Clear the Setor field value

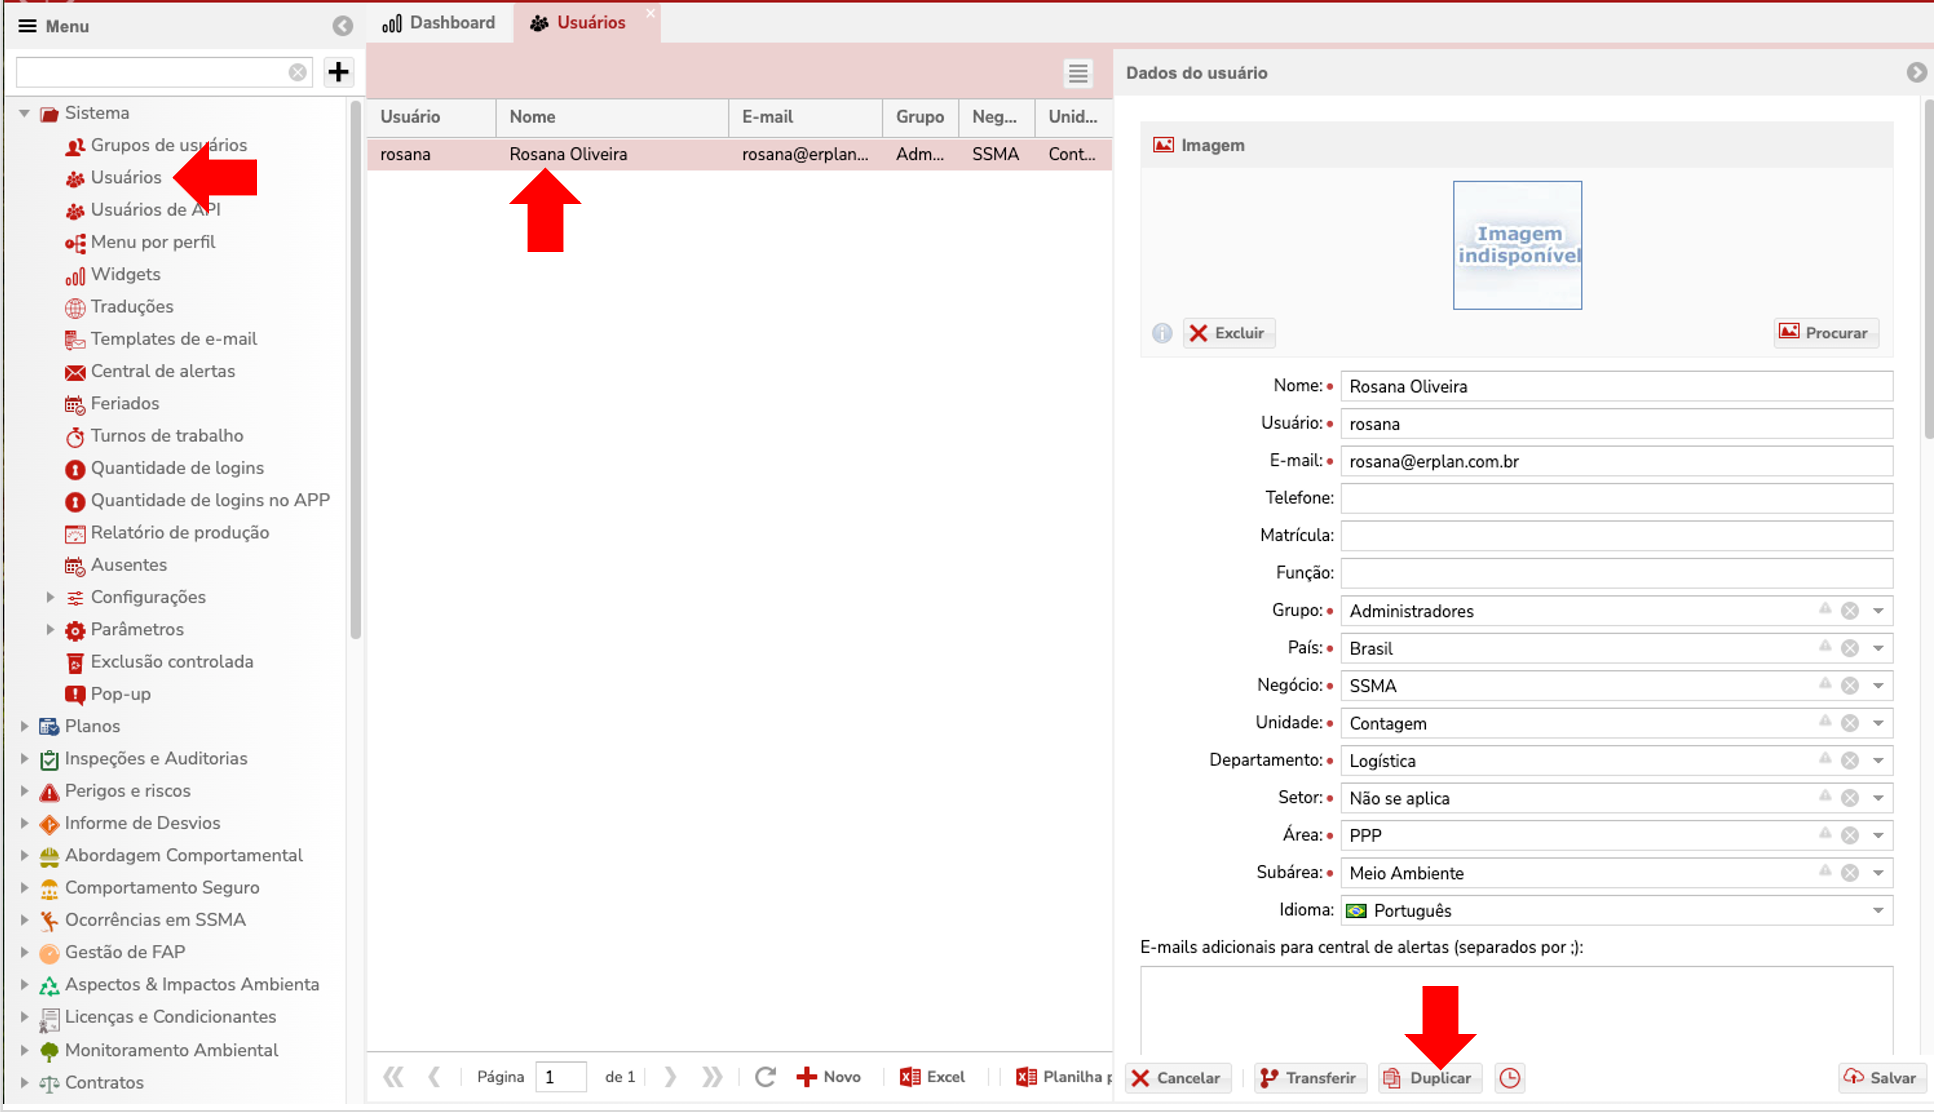1850,798
